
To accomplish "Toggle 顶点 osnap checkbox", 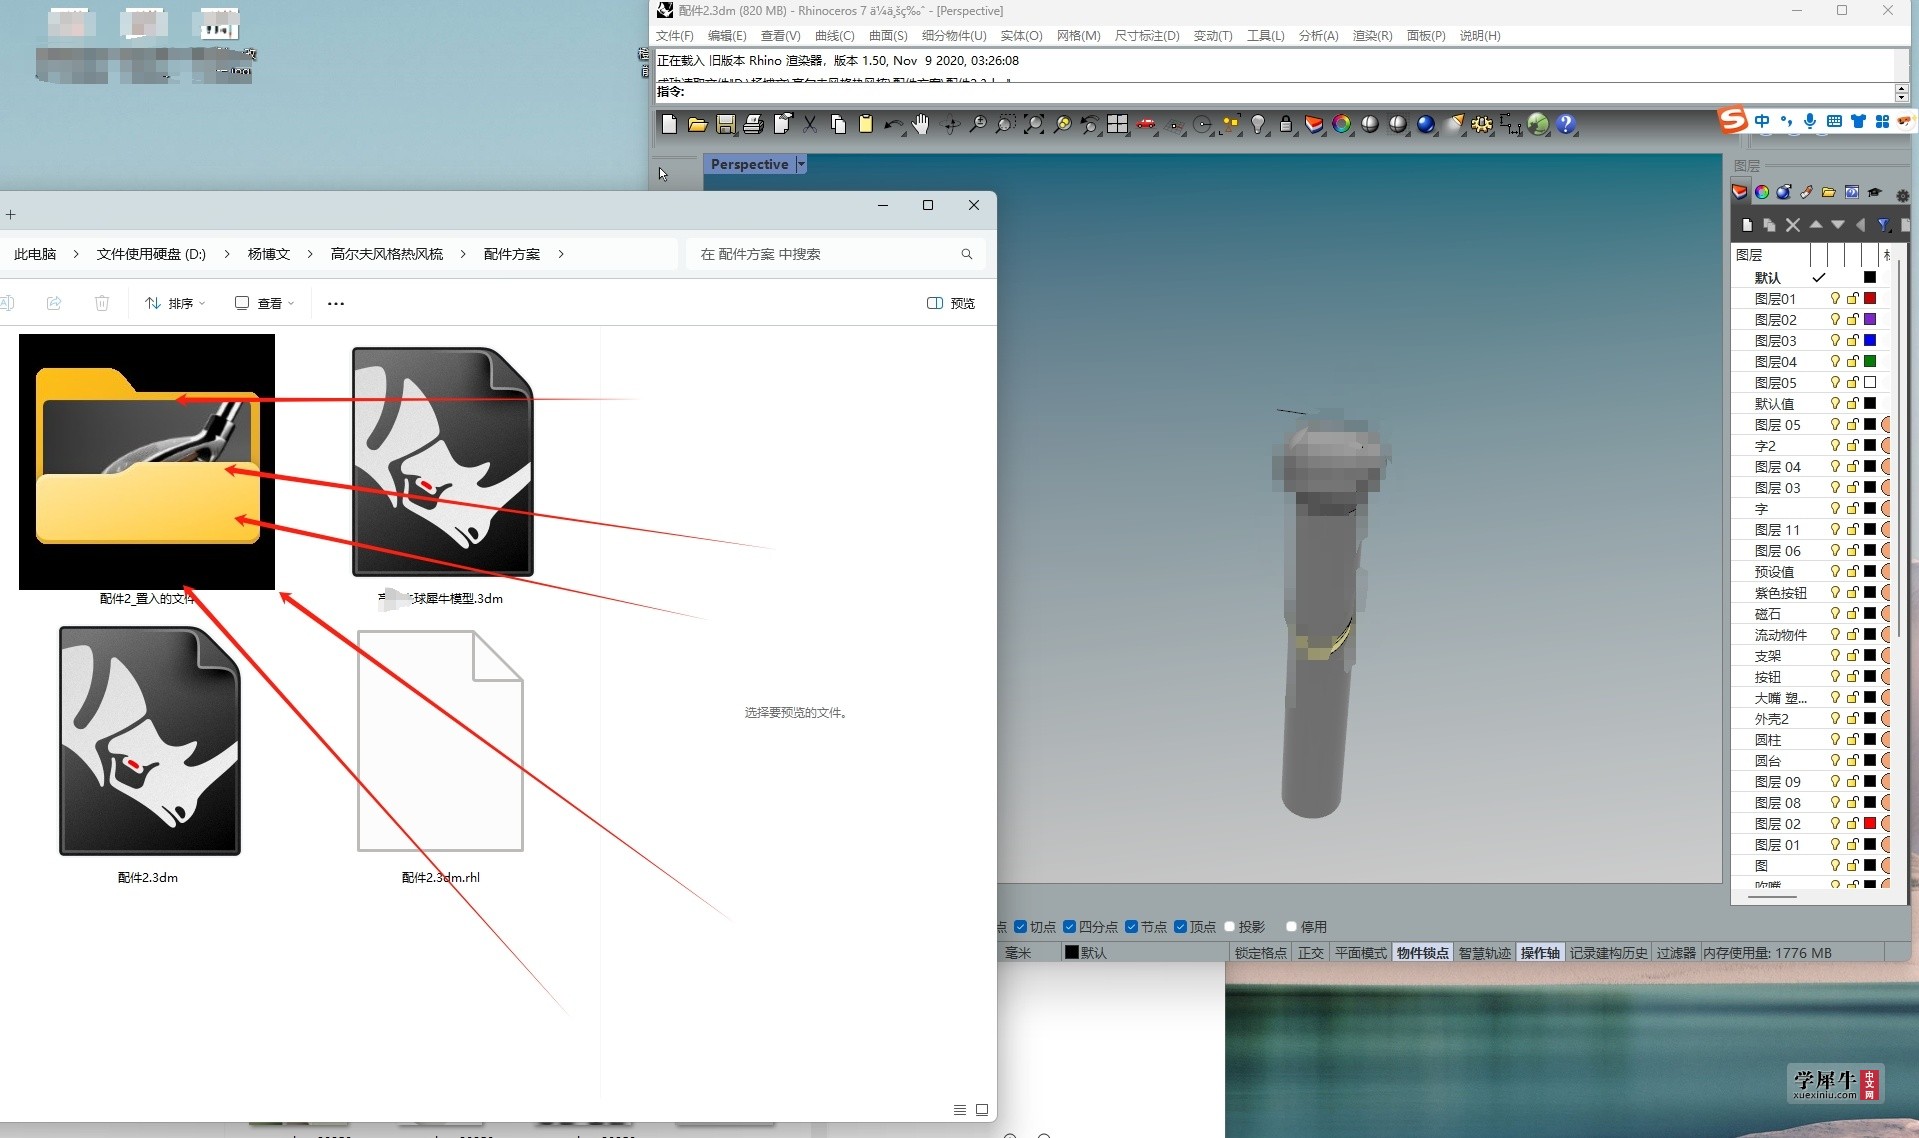I will (x=1181, y=927).
